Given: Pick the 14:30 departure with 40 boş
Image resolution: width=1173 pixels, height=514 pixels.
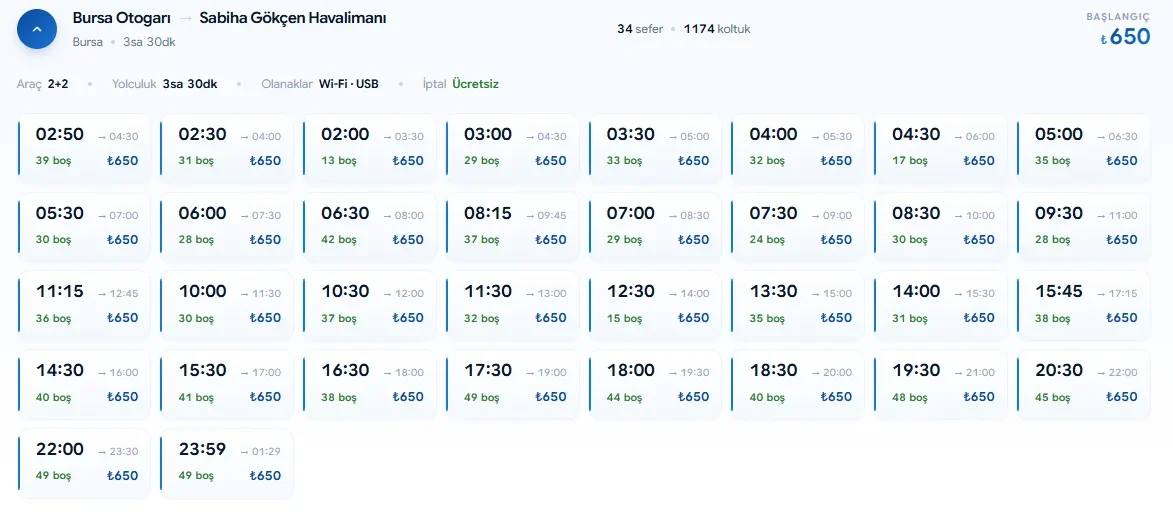Looking at the screenshot, I should tap(84, 385).
